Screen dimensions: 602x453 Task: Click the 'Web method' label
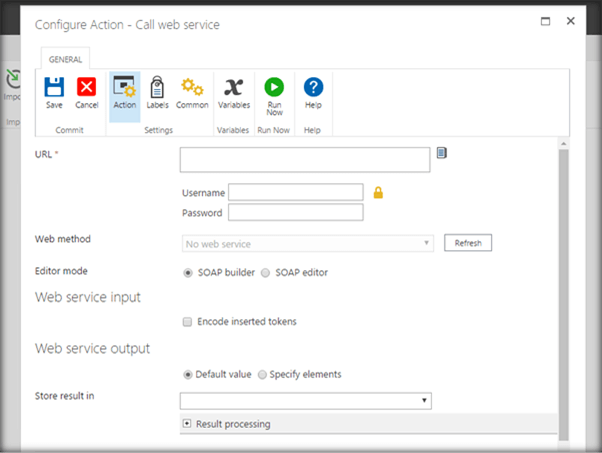pyautogui.click(x=63, y=239)
